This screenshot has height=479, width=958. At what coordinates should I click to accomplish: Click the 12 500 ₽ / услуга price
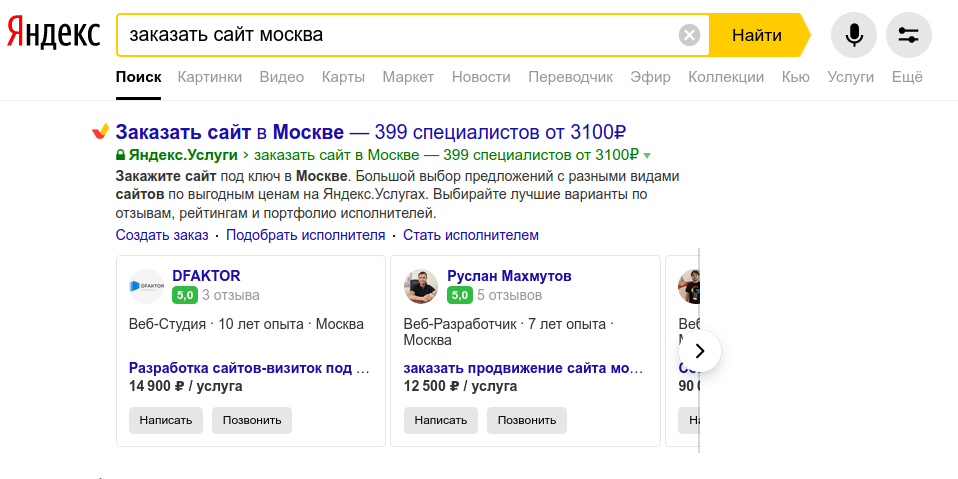tap(461, 386)
